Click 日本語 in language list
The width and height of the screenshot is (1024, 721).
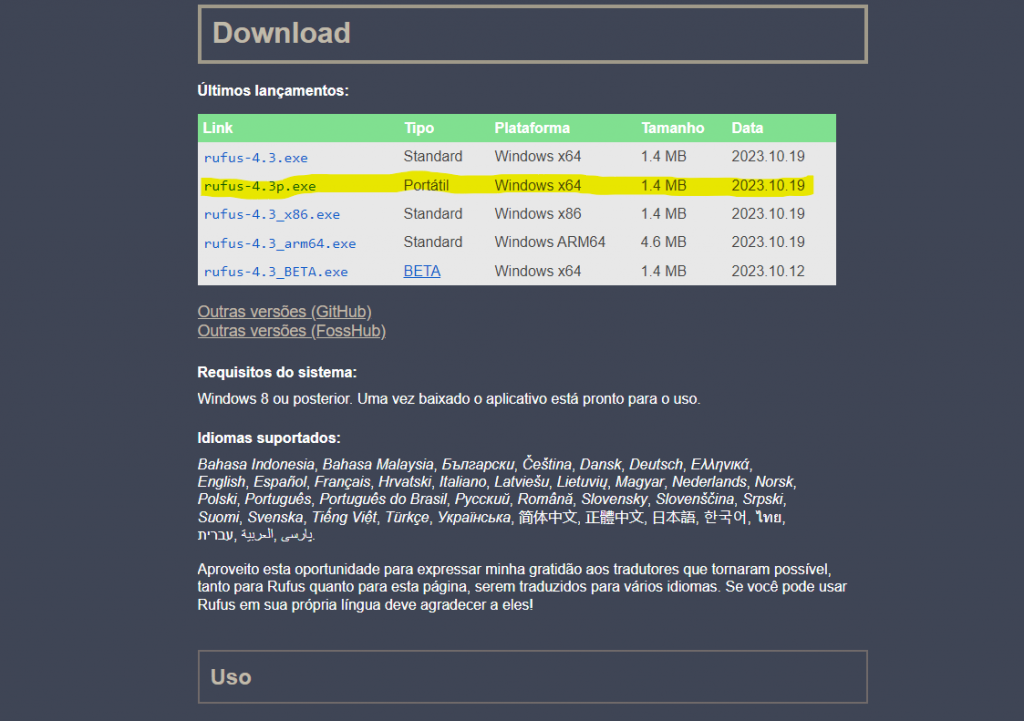point(673,517)
